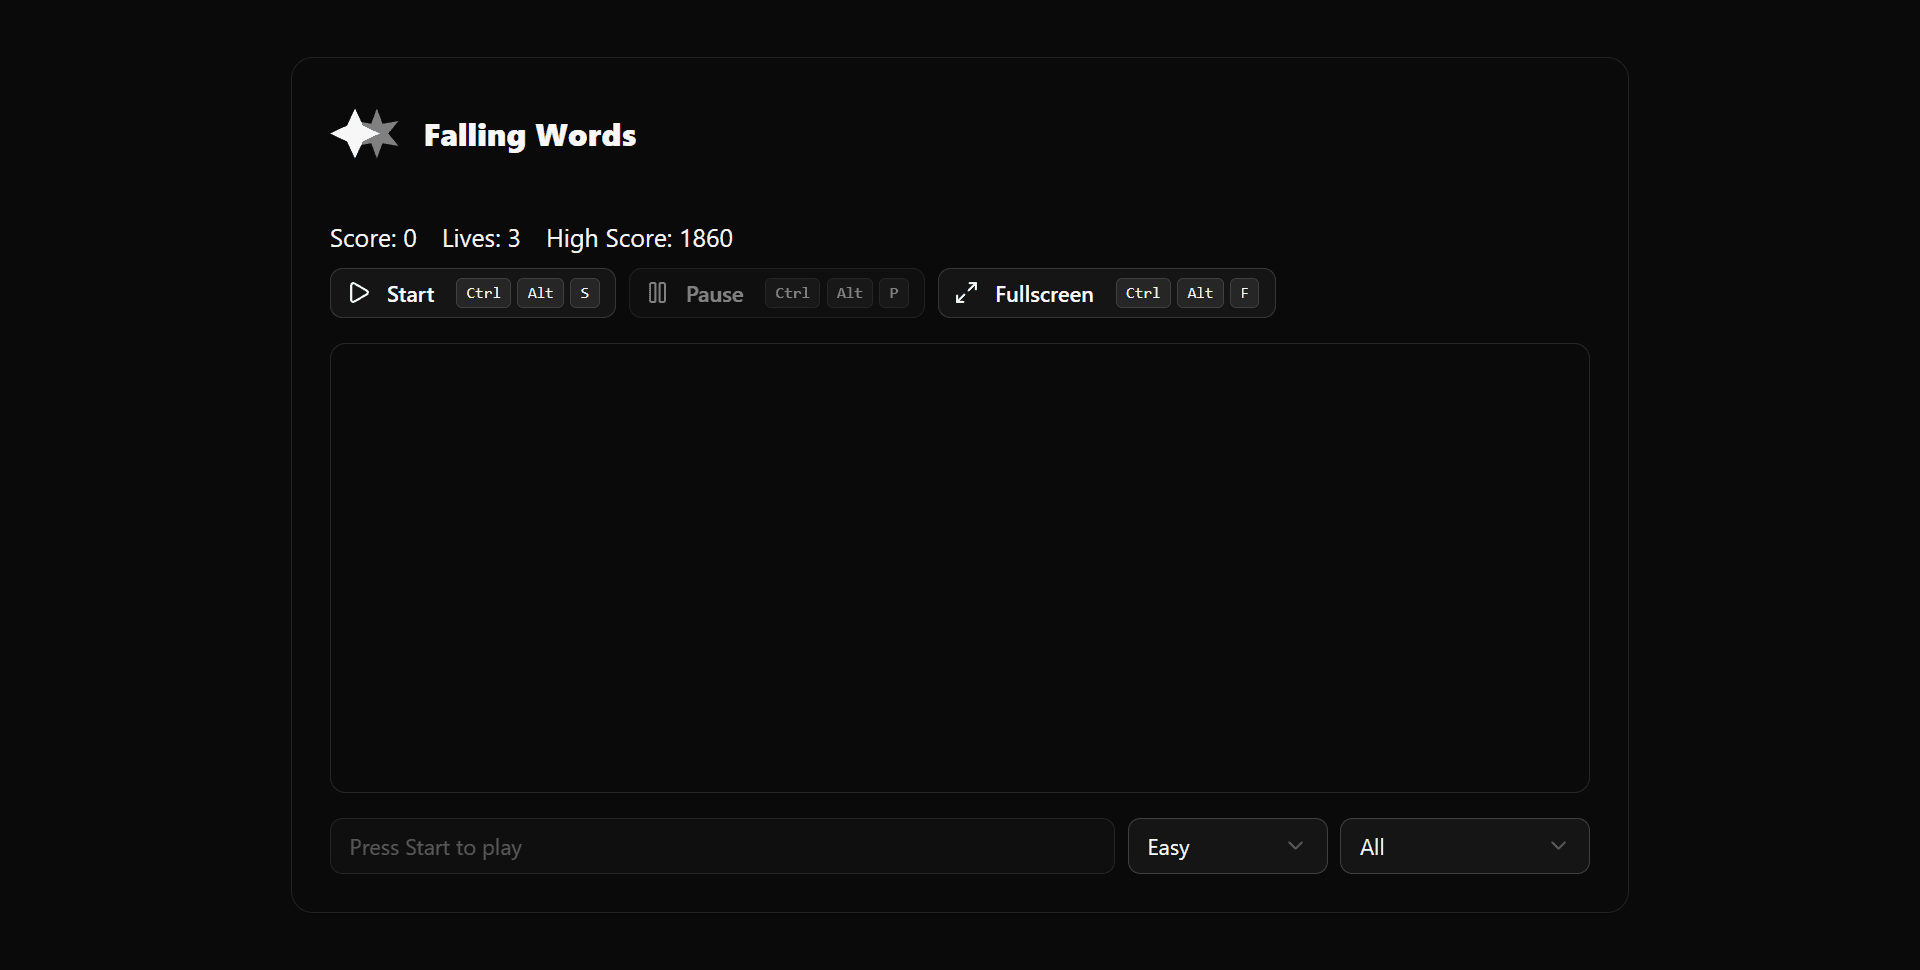This screenshot has width=1920, height=970.
Task: Click the Ctrl keycap on the Fullscreen button
Action: point(1142,293)
